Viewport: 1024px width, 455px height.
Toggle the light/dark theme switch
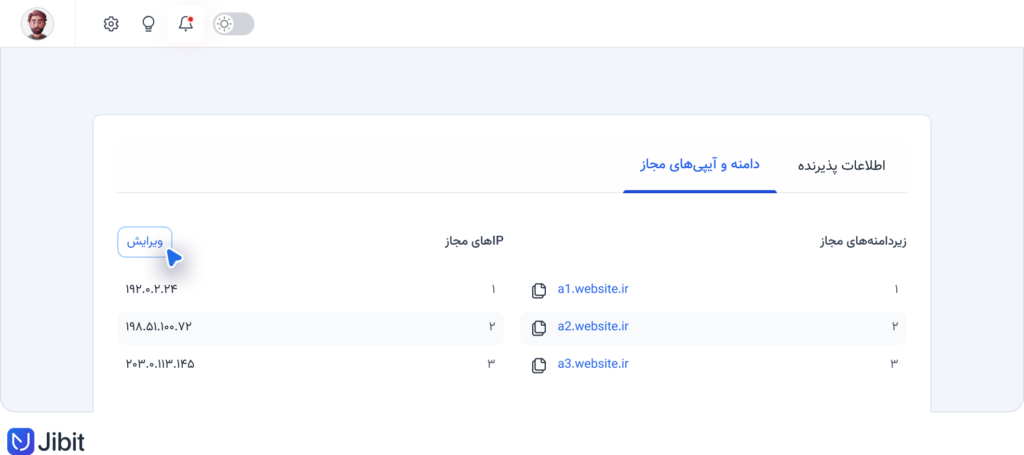pos(233,25)
